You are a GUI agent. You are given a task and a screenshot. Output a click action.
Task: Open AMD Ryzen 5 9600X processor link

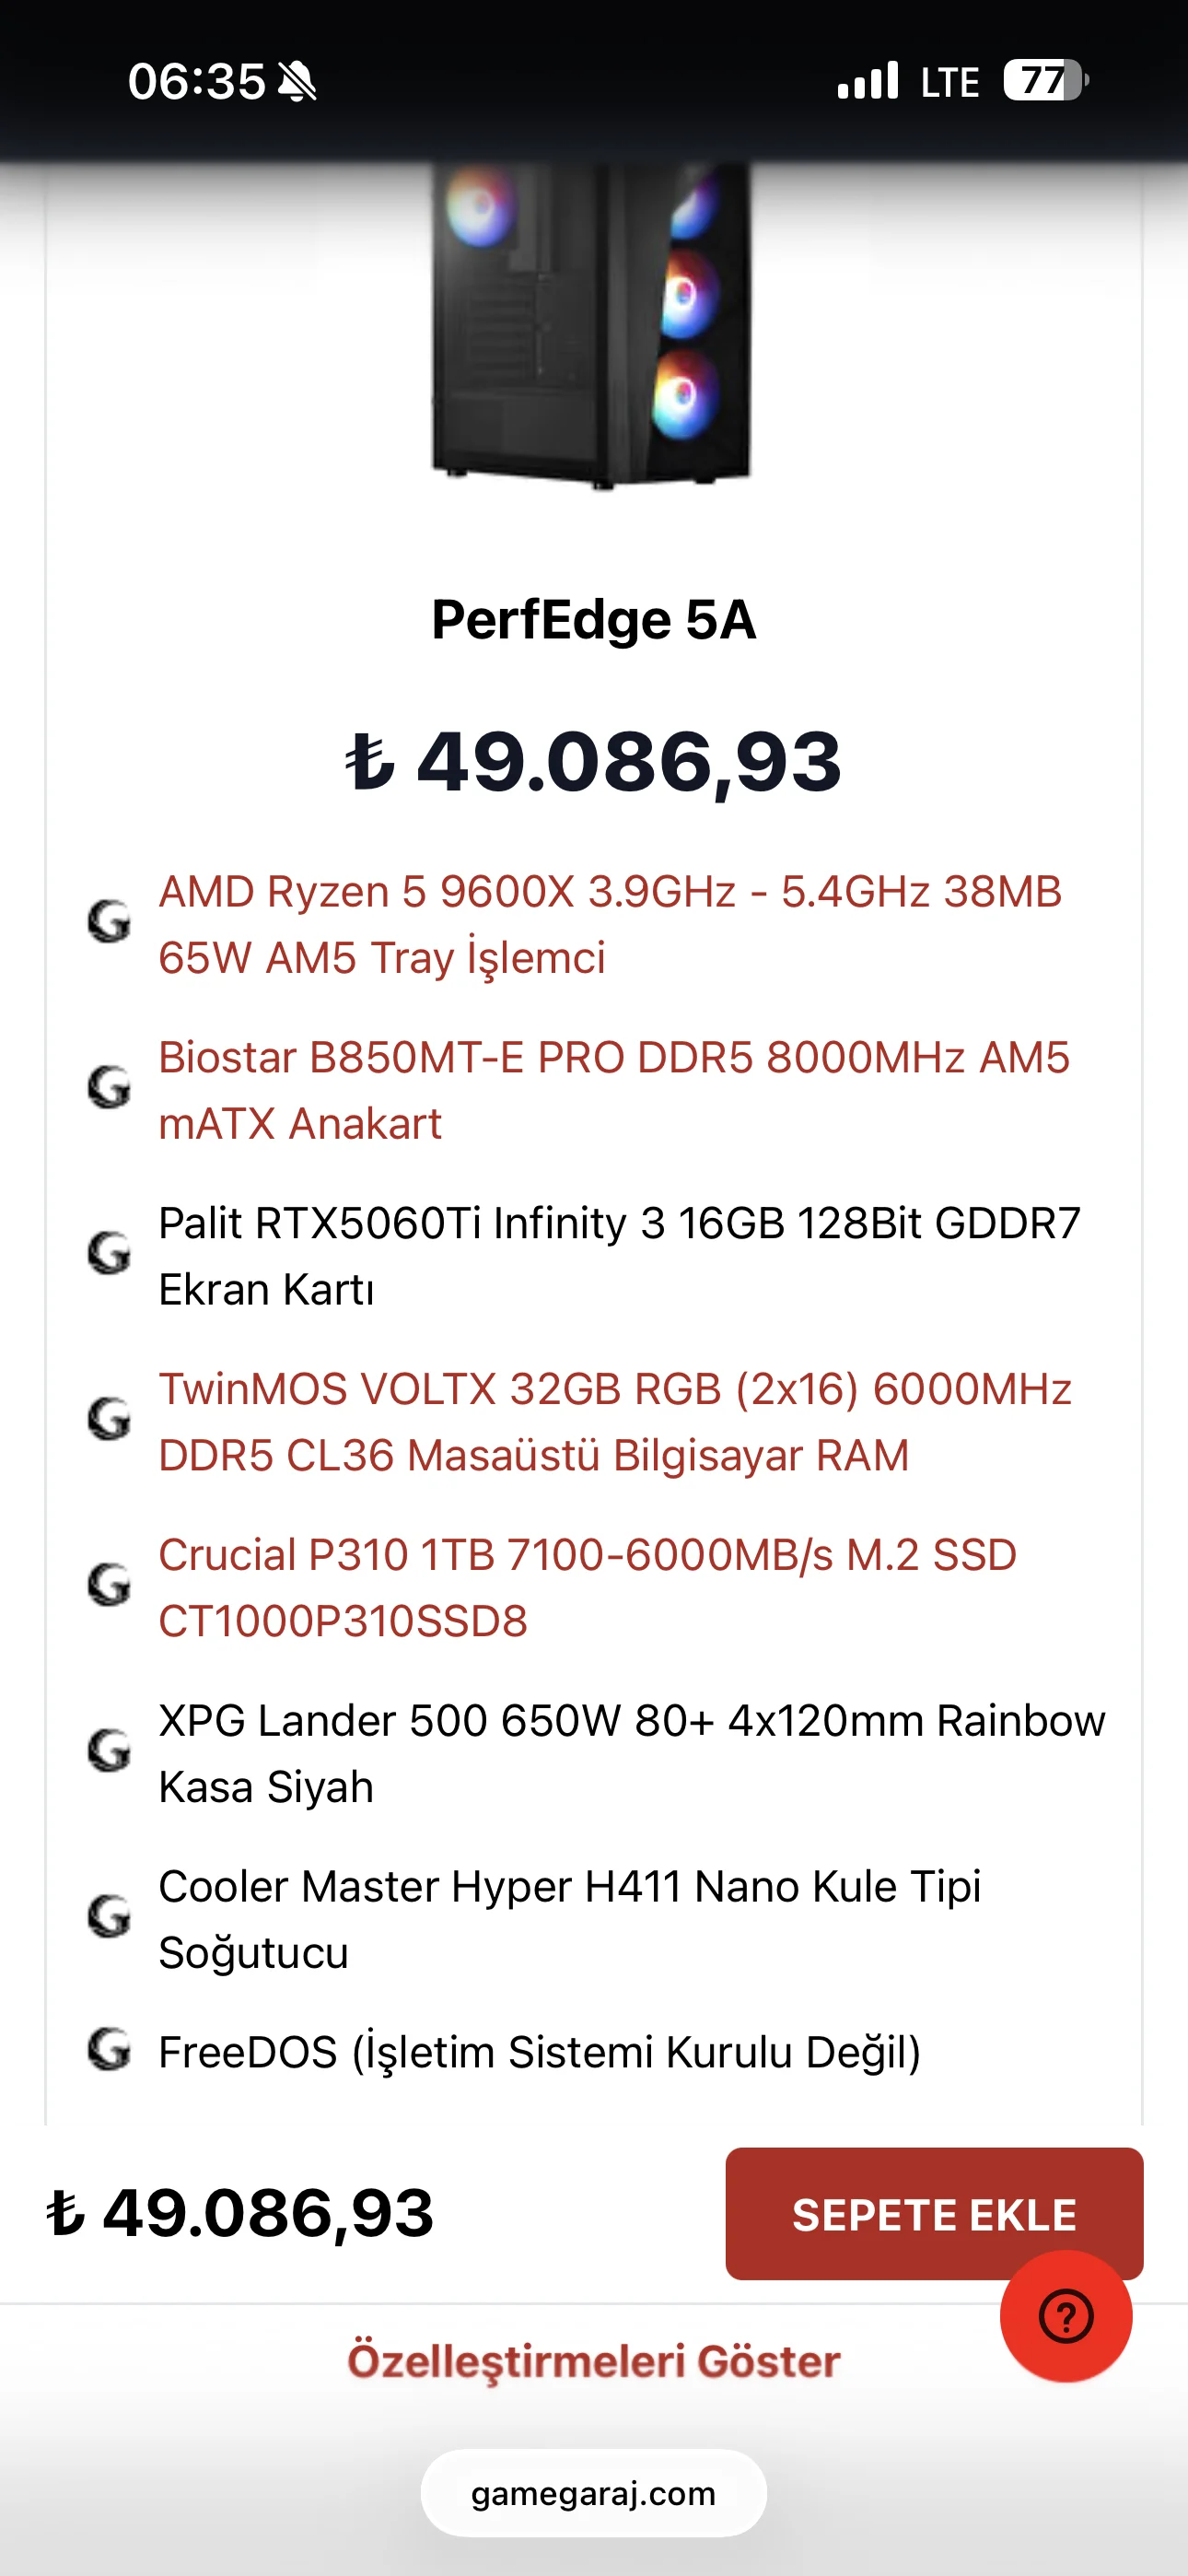[609, 924]
